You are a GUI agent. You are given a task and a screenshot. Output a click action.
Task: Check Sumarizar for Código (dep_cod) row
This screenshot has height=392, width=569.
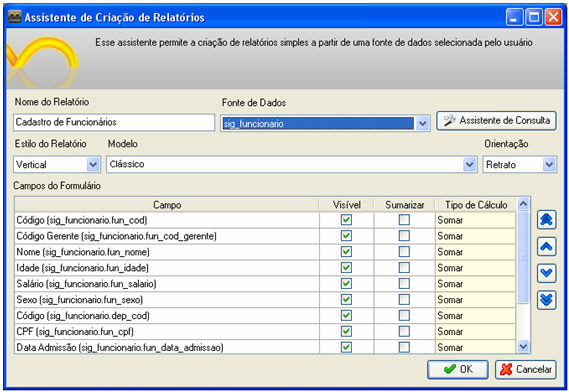[404, 316]
